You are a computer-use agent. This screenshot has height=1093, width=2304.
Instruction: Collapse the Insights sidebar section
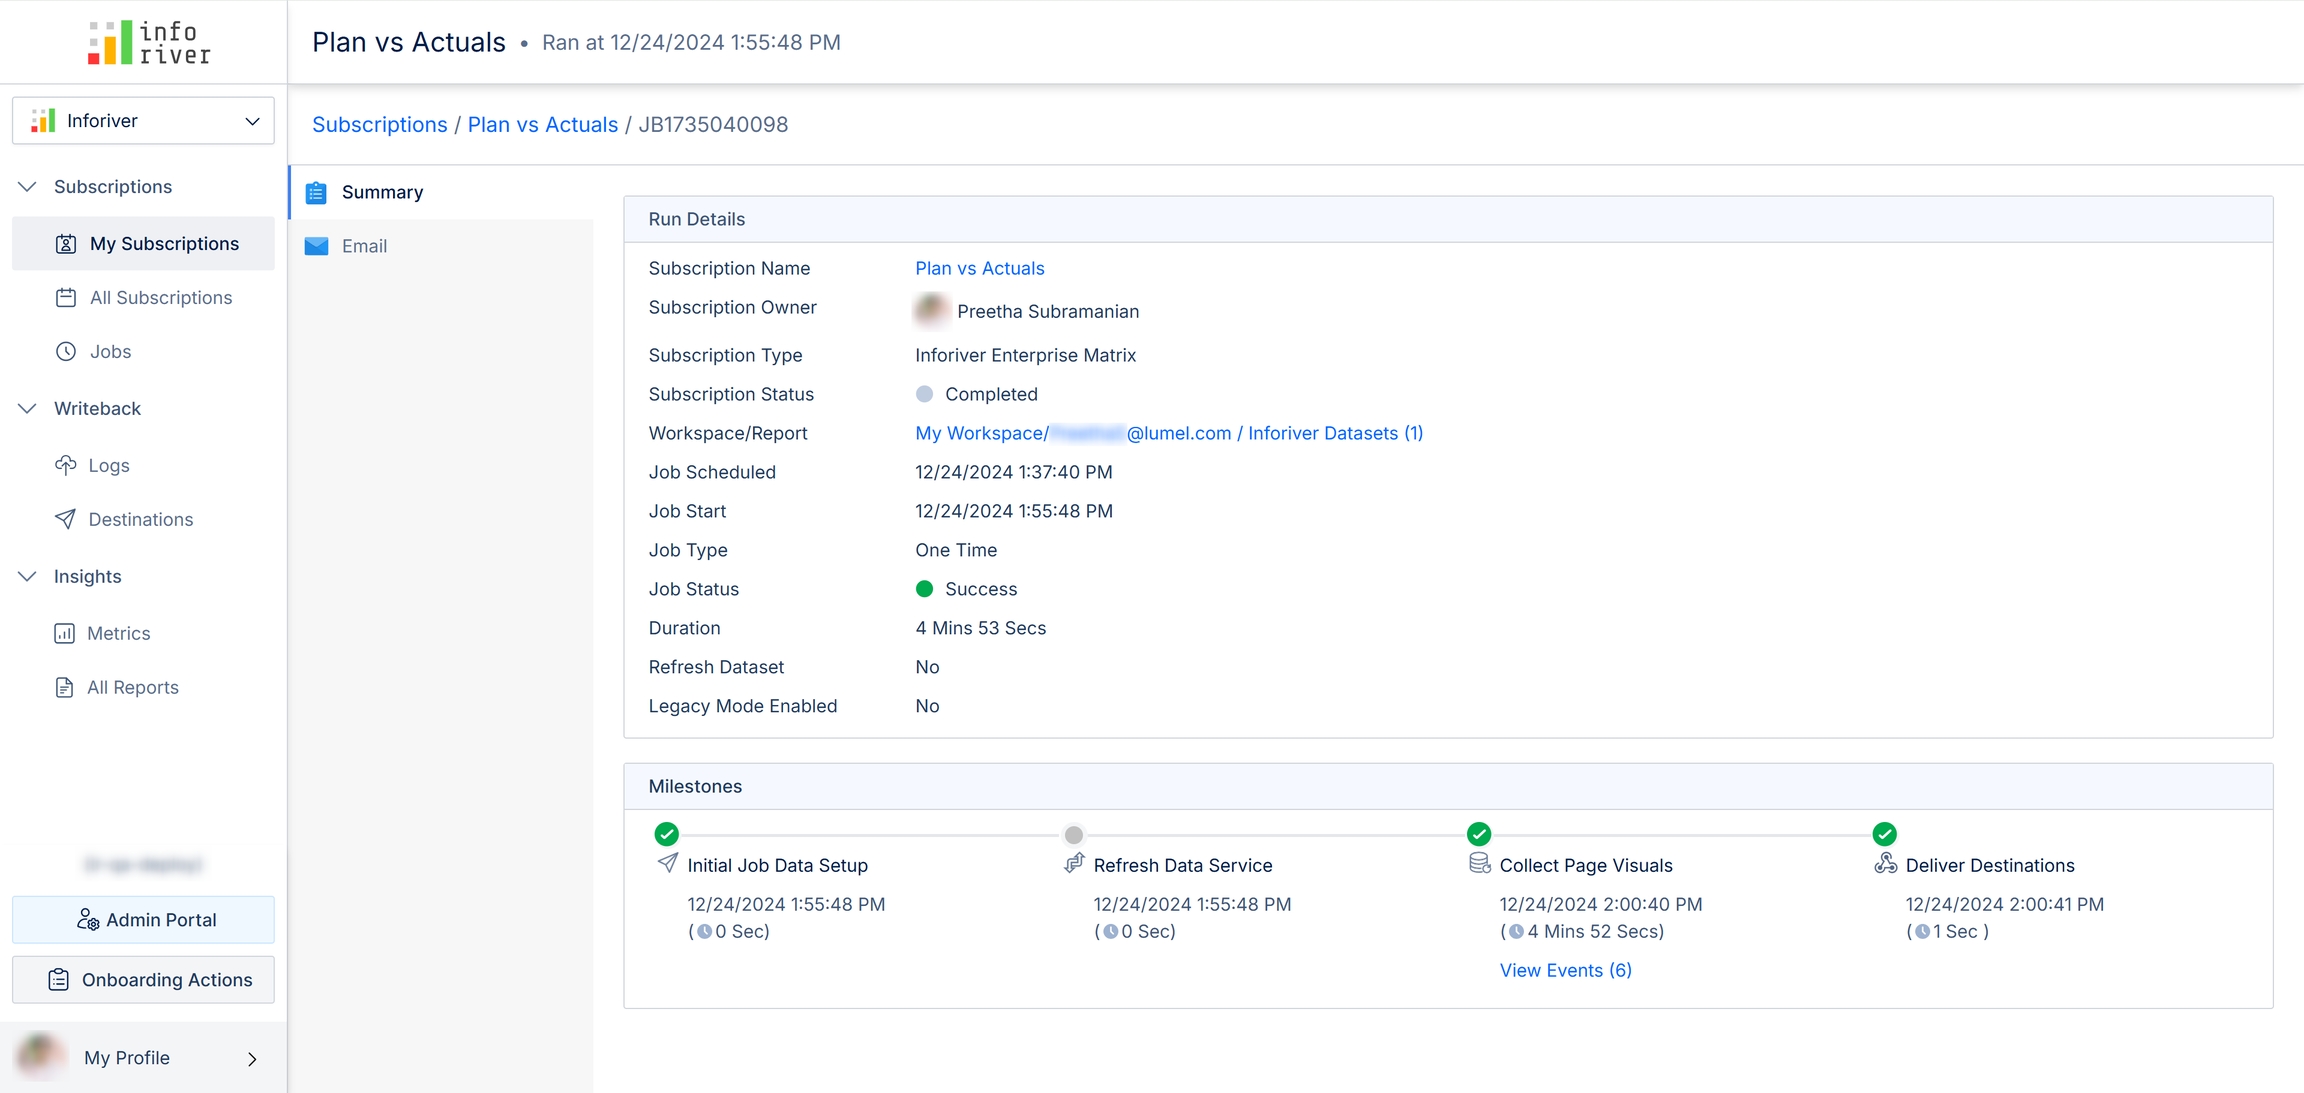tap(28, 577)
